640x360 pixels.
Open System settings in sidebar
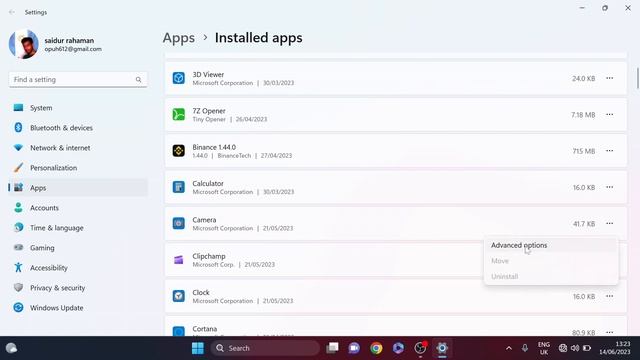tap(78, 108)
